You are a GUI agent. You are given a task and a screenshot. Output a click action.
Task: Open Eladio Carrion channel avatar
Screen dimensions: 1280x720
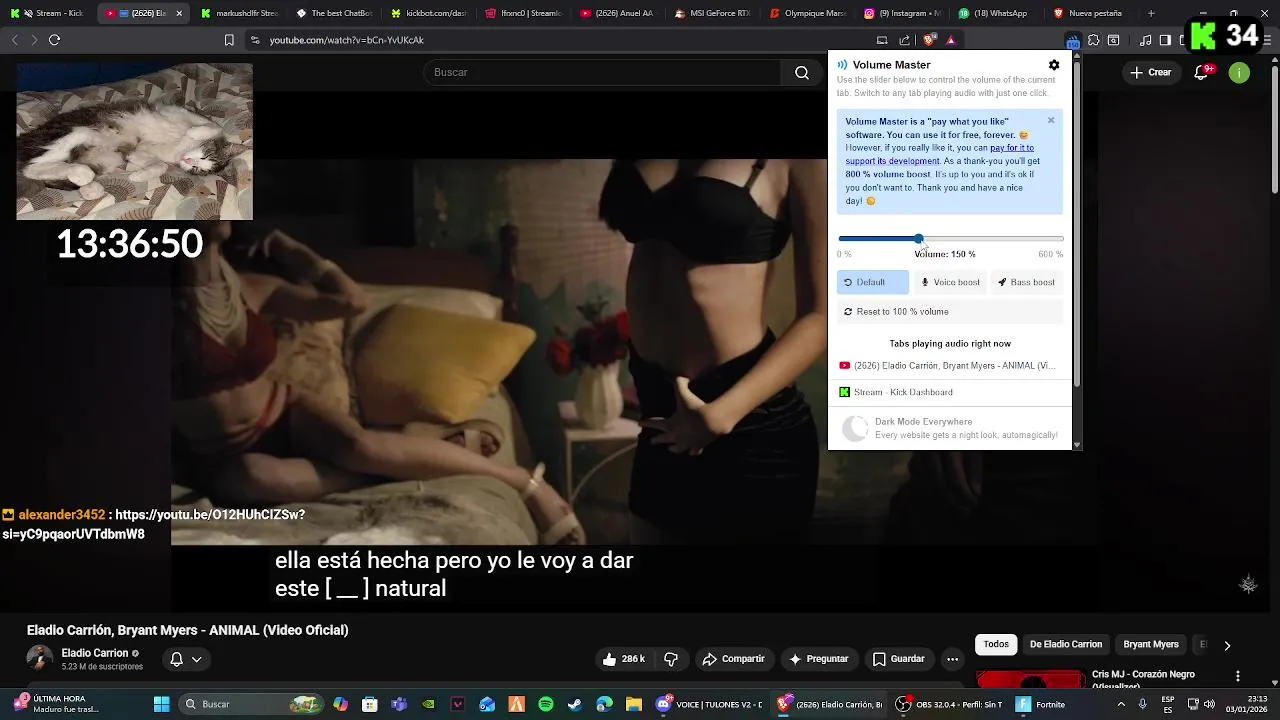click(x=39, y=659)
